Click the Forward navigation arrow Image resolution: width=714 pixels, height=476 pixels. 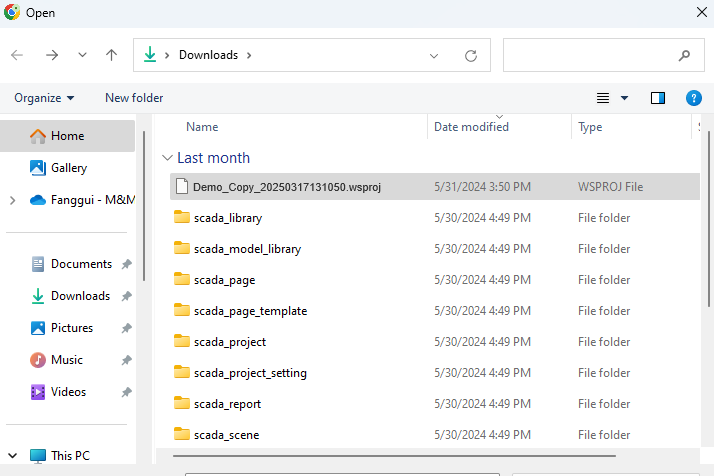pos(52,55)
